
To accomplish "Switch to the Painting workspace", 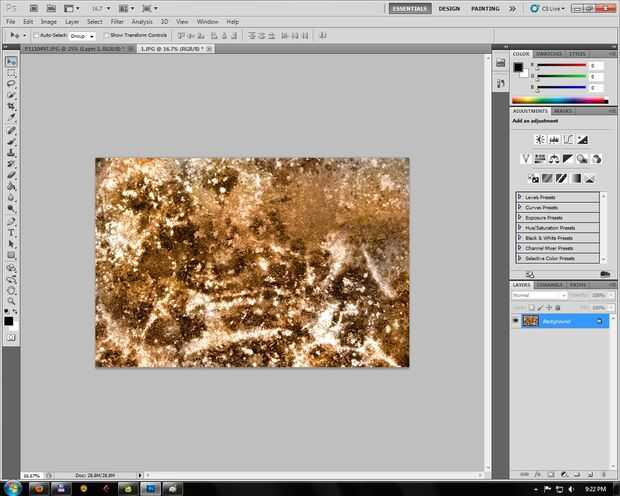I will coord(485,8).
